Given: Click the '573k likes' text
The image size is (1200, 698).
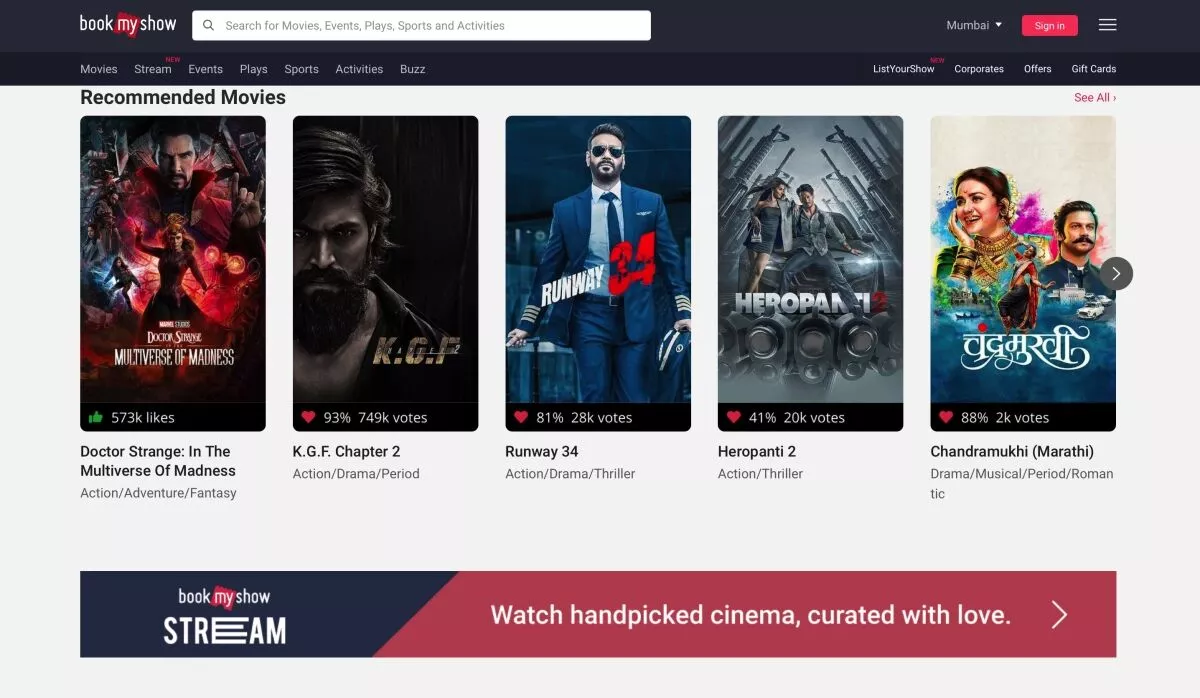Looking at the screenshot, I should coord(143,418).
